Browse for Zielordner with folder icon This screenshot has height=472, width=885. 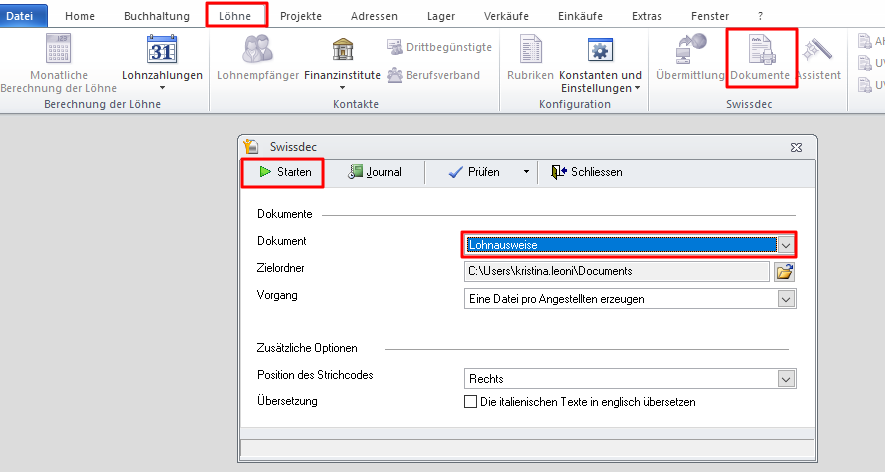785,271
